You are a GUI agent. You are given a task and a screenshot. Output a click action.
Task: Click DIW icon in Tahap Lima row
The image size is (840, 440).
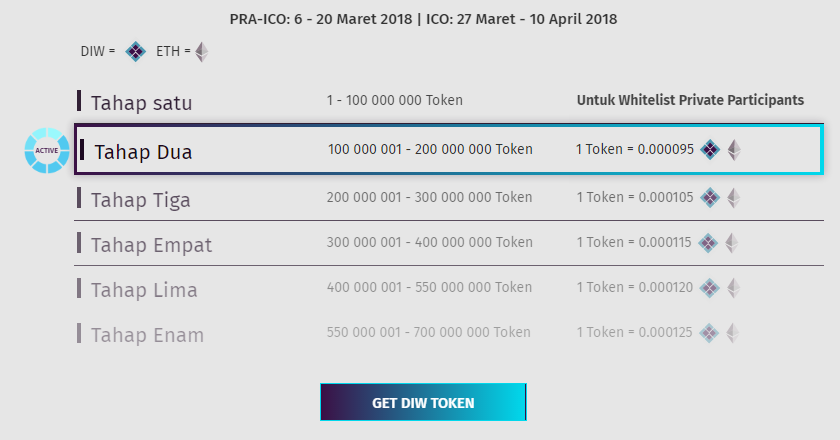point(710,288)
